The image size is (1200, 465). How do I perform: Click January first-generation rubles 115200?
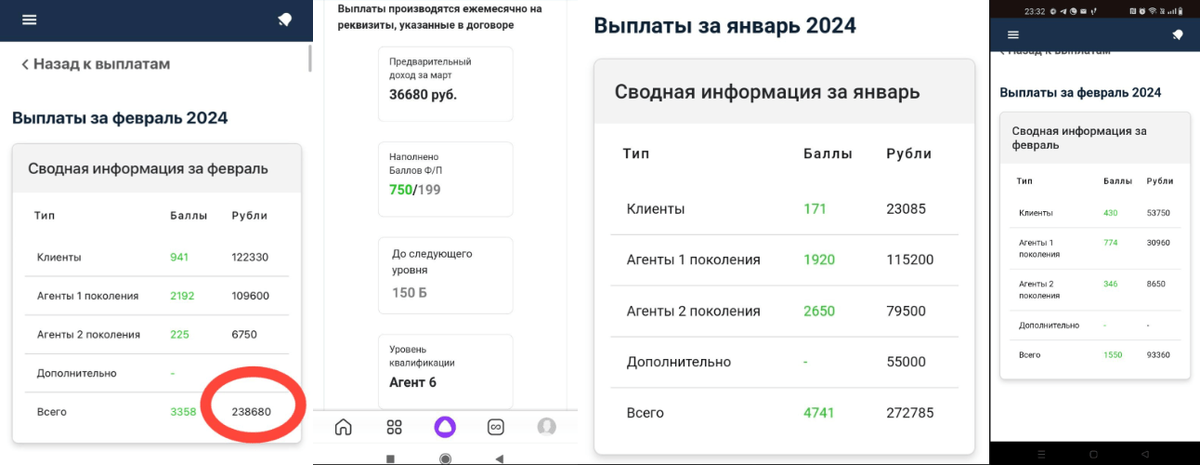[x=910, y=260]
